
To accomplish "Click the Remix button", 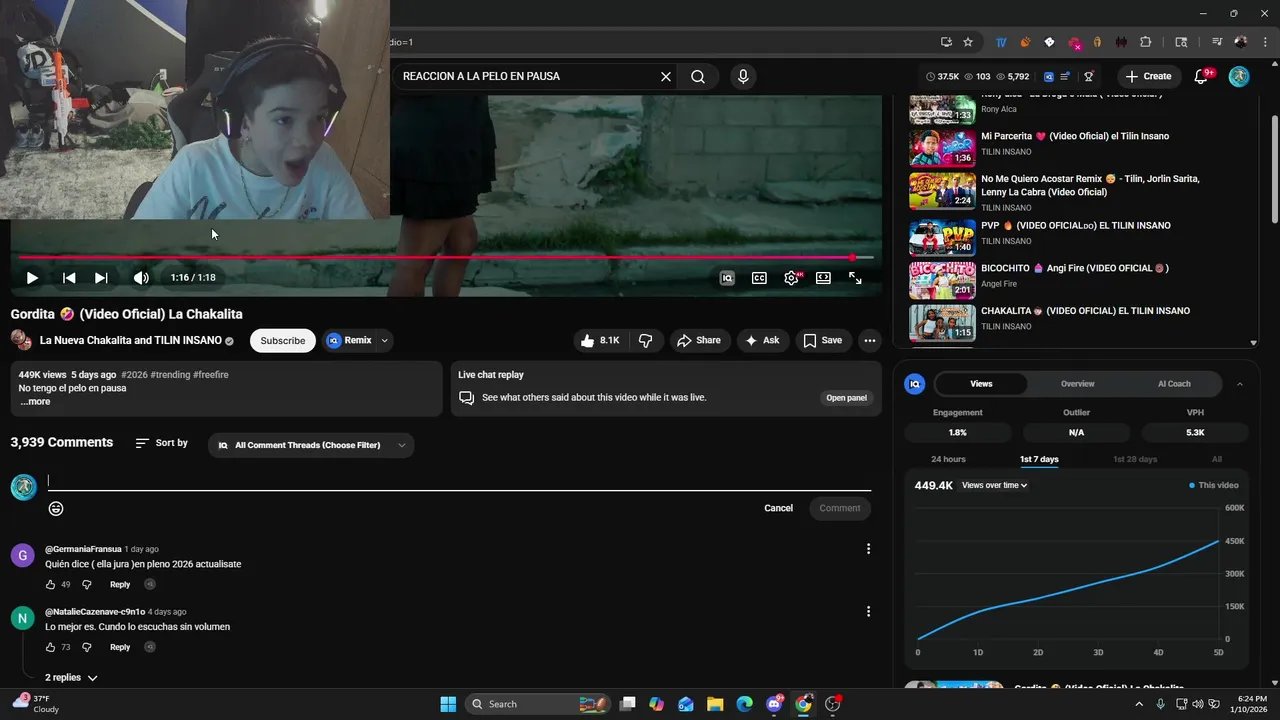I will (x=349, y=341).
